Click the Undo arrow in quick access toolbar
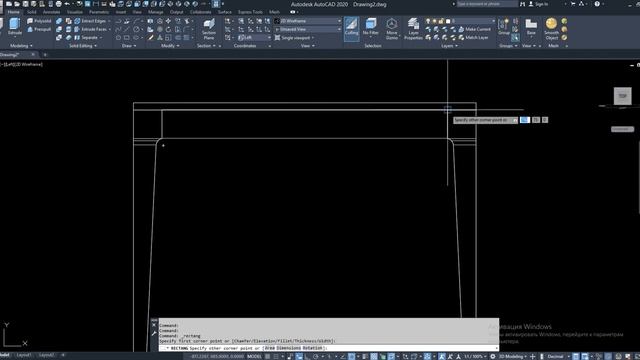 pos(67,4)
